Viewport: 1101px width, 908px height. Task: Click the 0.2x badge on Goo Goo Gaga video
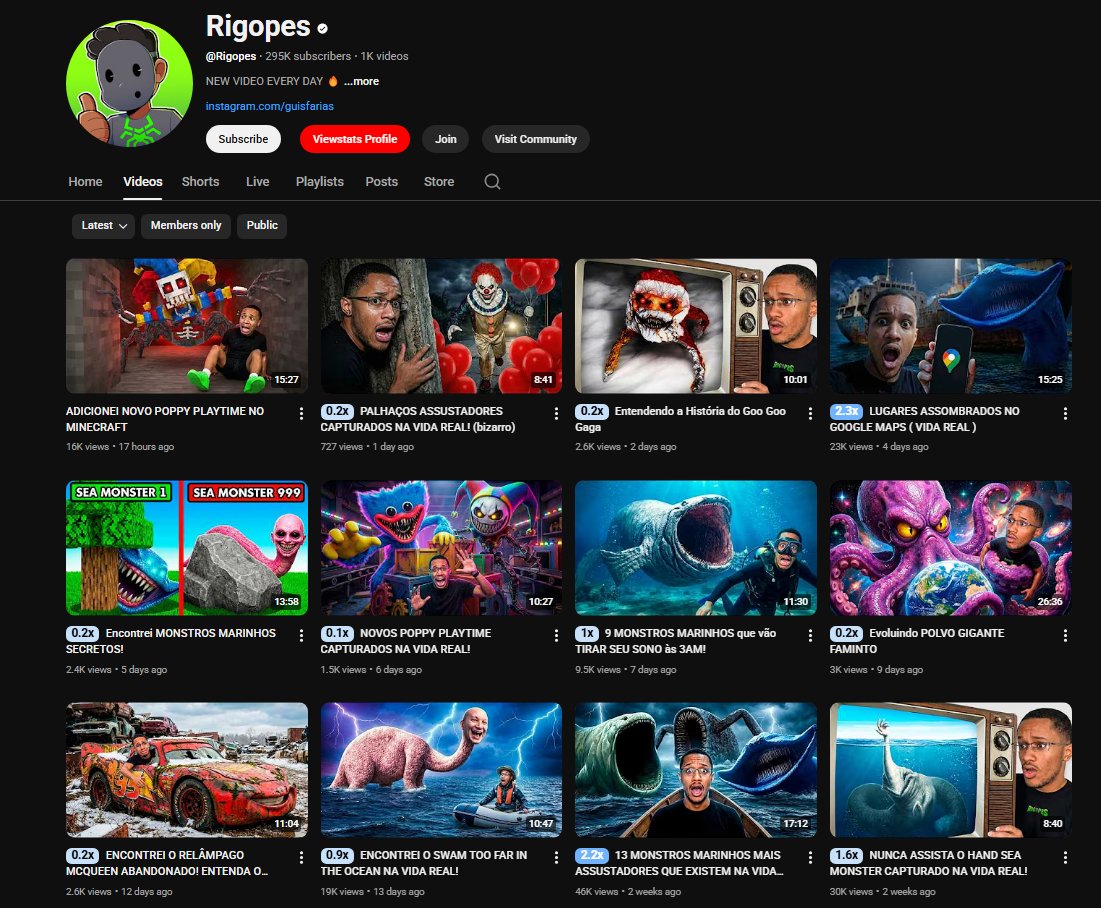[592, 411]
